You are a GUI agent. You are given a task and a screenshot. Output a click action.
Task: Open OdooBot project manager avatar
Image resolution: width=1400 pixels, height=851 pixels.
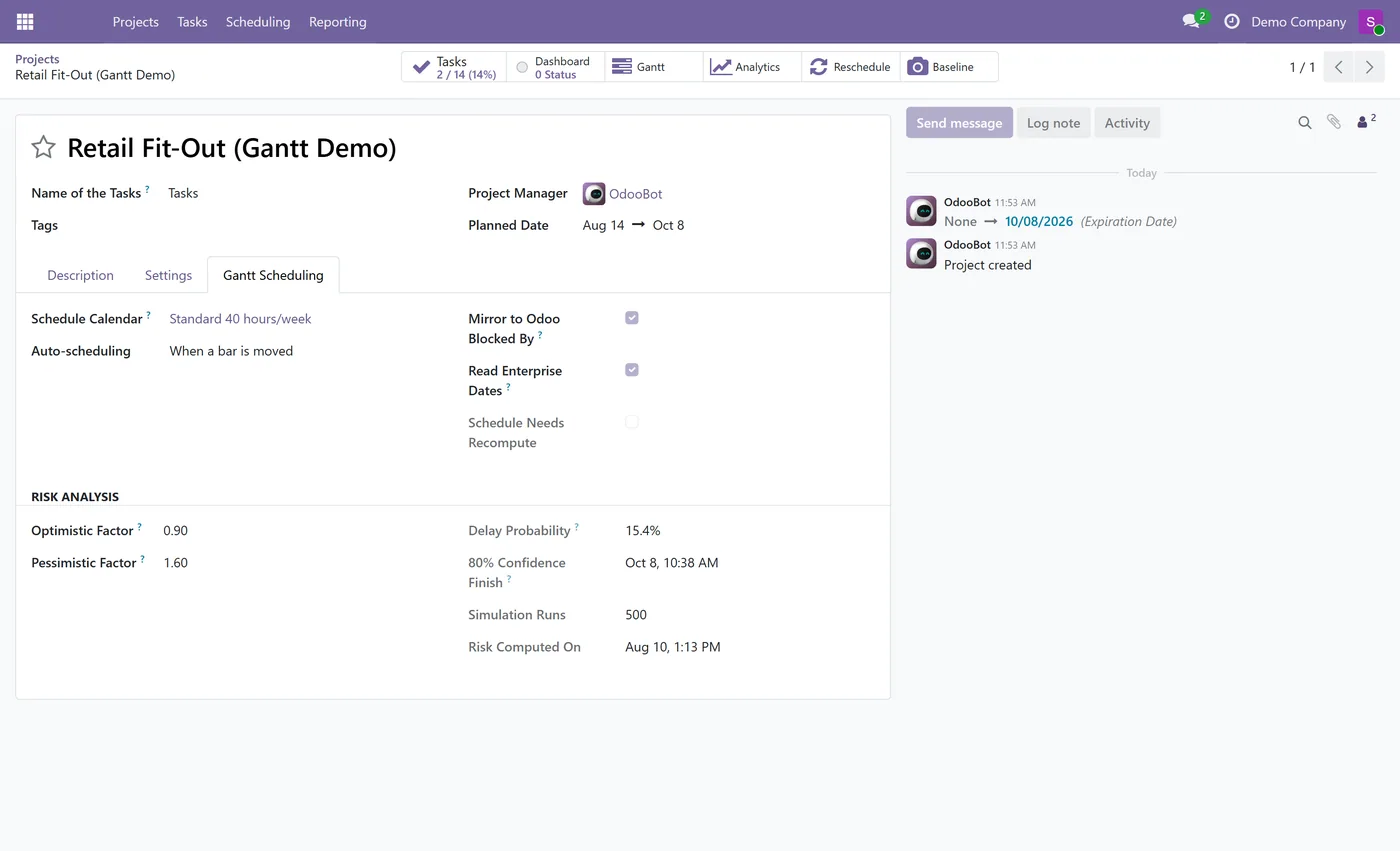click(x=594, y=193)
